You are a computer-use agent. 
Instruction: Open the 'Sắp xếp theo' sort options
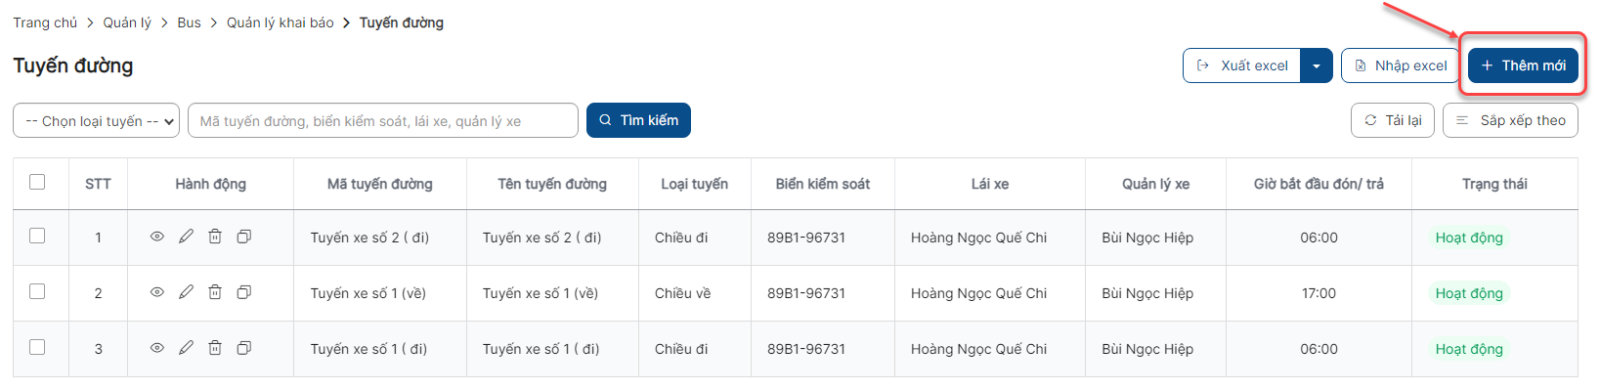1510,120
